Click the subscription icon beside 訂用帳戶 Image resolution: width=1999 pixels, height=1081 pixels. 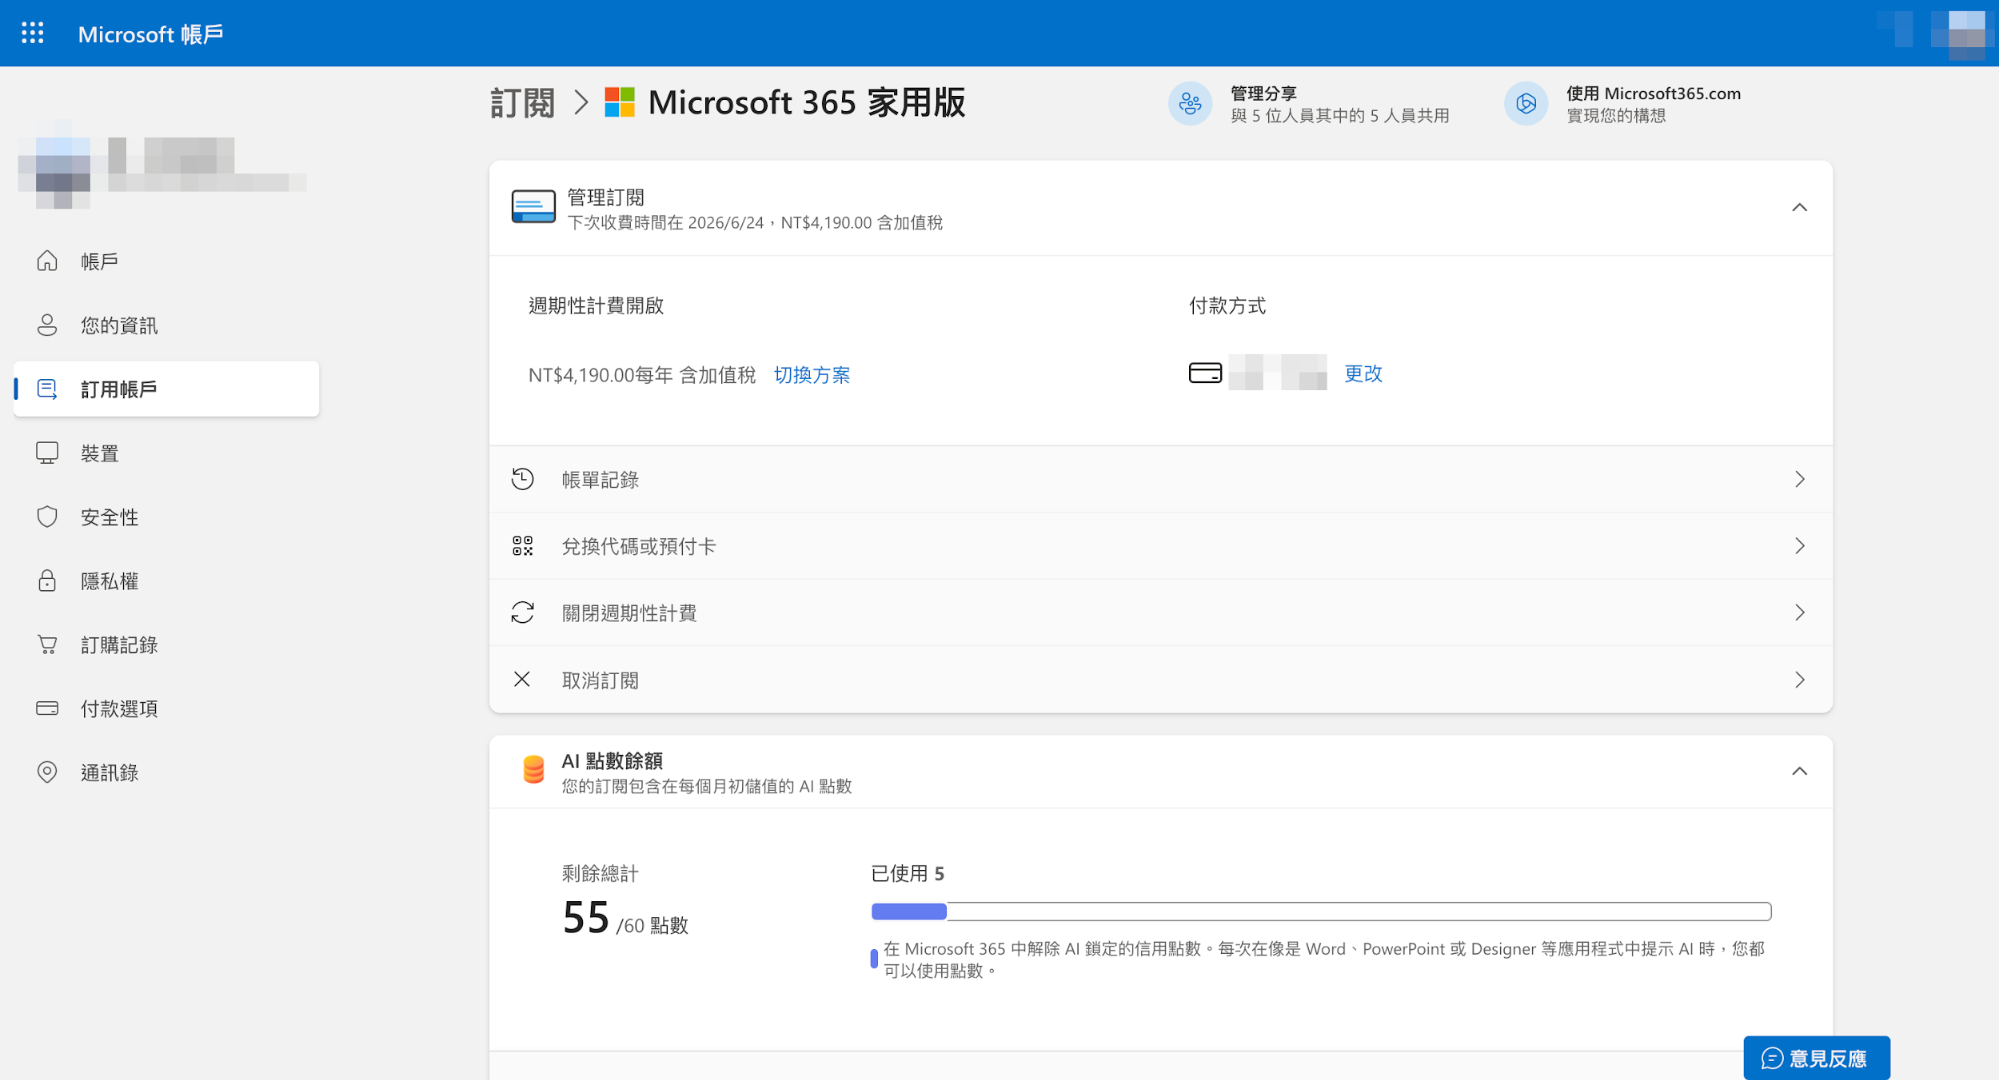47,389
